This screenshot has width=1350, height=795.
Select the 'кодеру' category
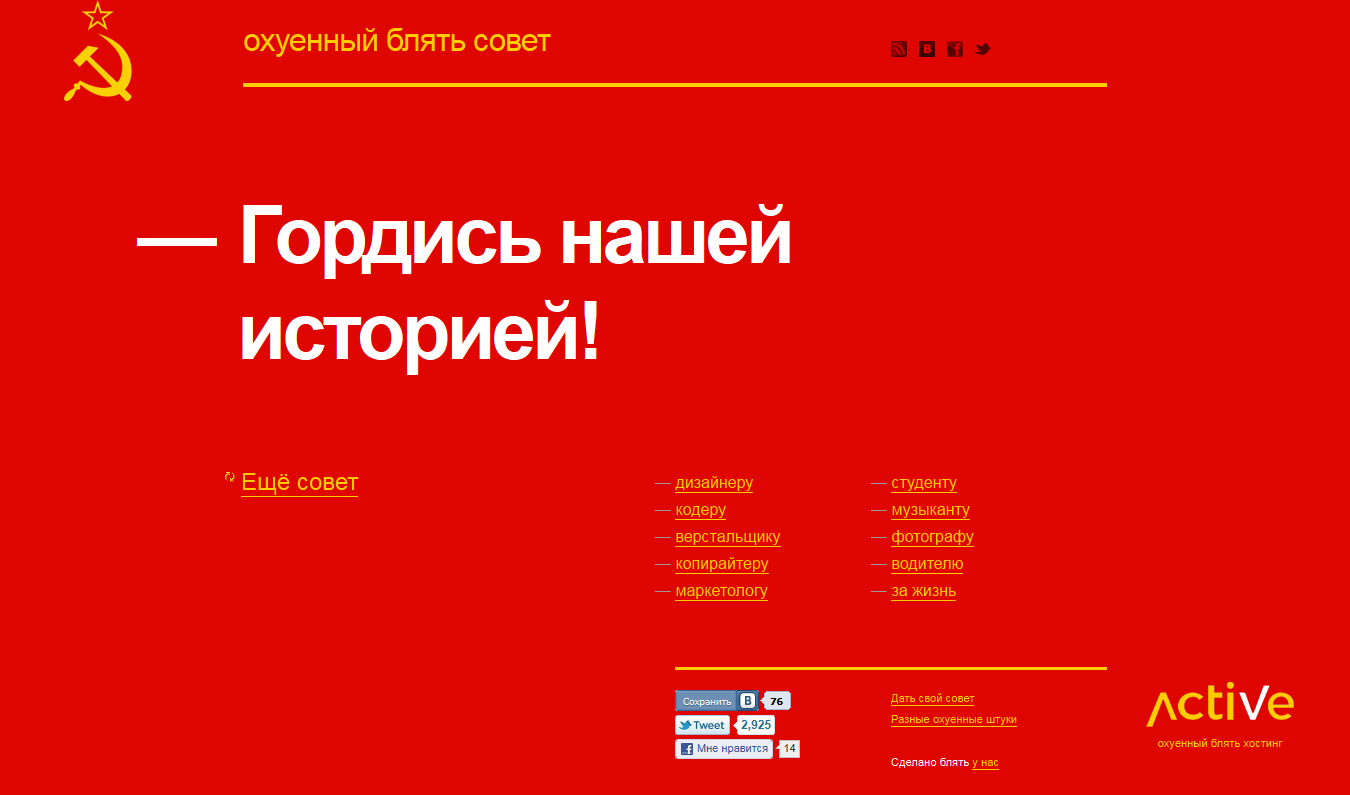(700, 510)
